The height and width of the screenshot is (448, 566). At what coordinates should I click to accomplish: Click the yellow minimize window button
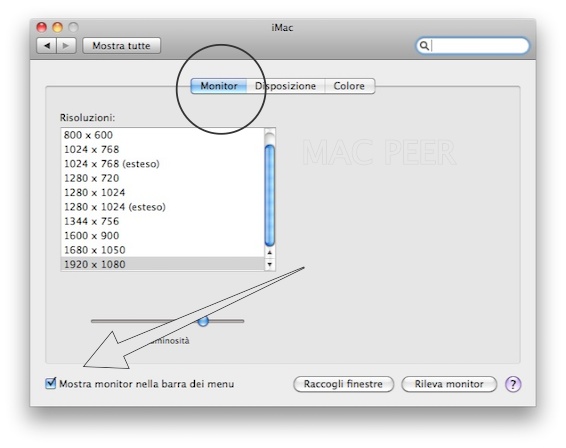point(57,27)
